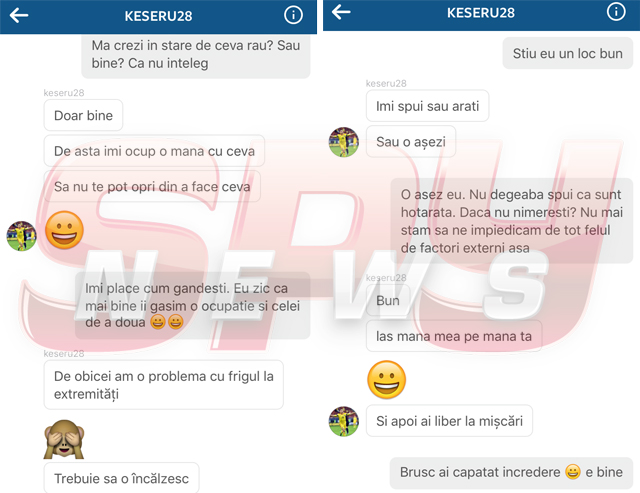Tap the back arrow in left chat
Viewport: 640px width, 493px height.
click(x=19, y=16)
